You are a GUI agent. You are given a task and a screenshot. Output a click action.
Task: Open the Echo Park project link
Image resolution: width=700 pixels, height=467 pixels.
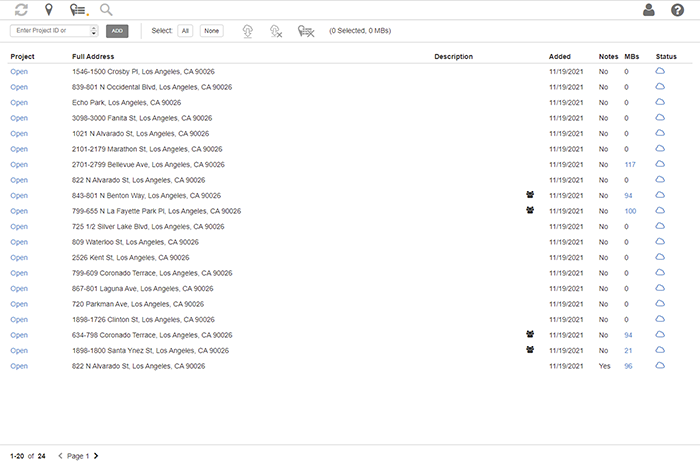click(x=19, y=103)
